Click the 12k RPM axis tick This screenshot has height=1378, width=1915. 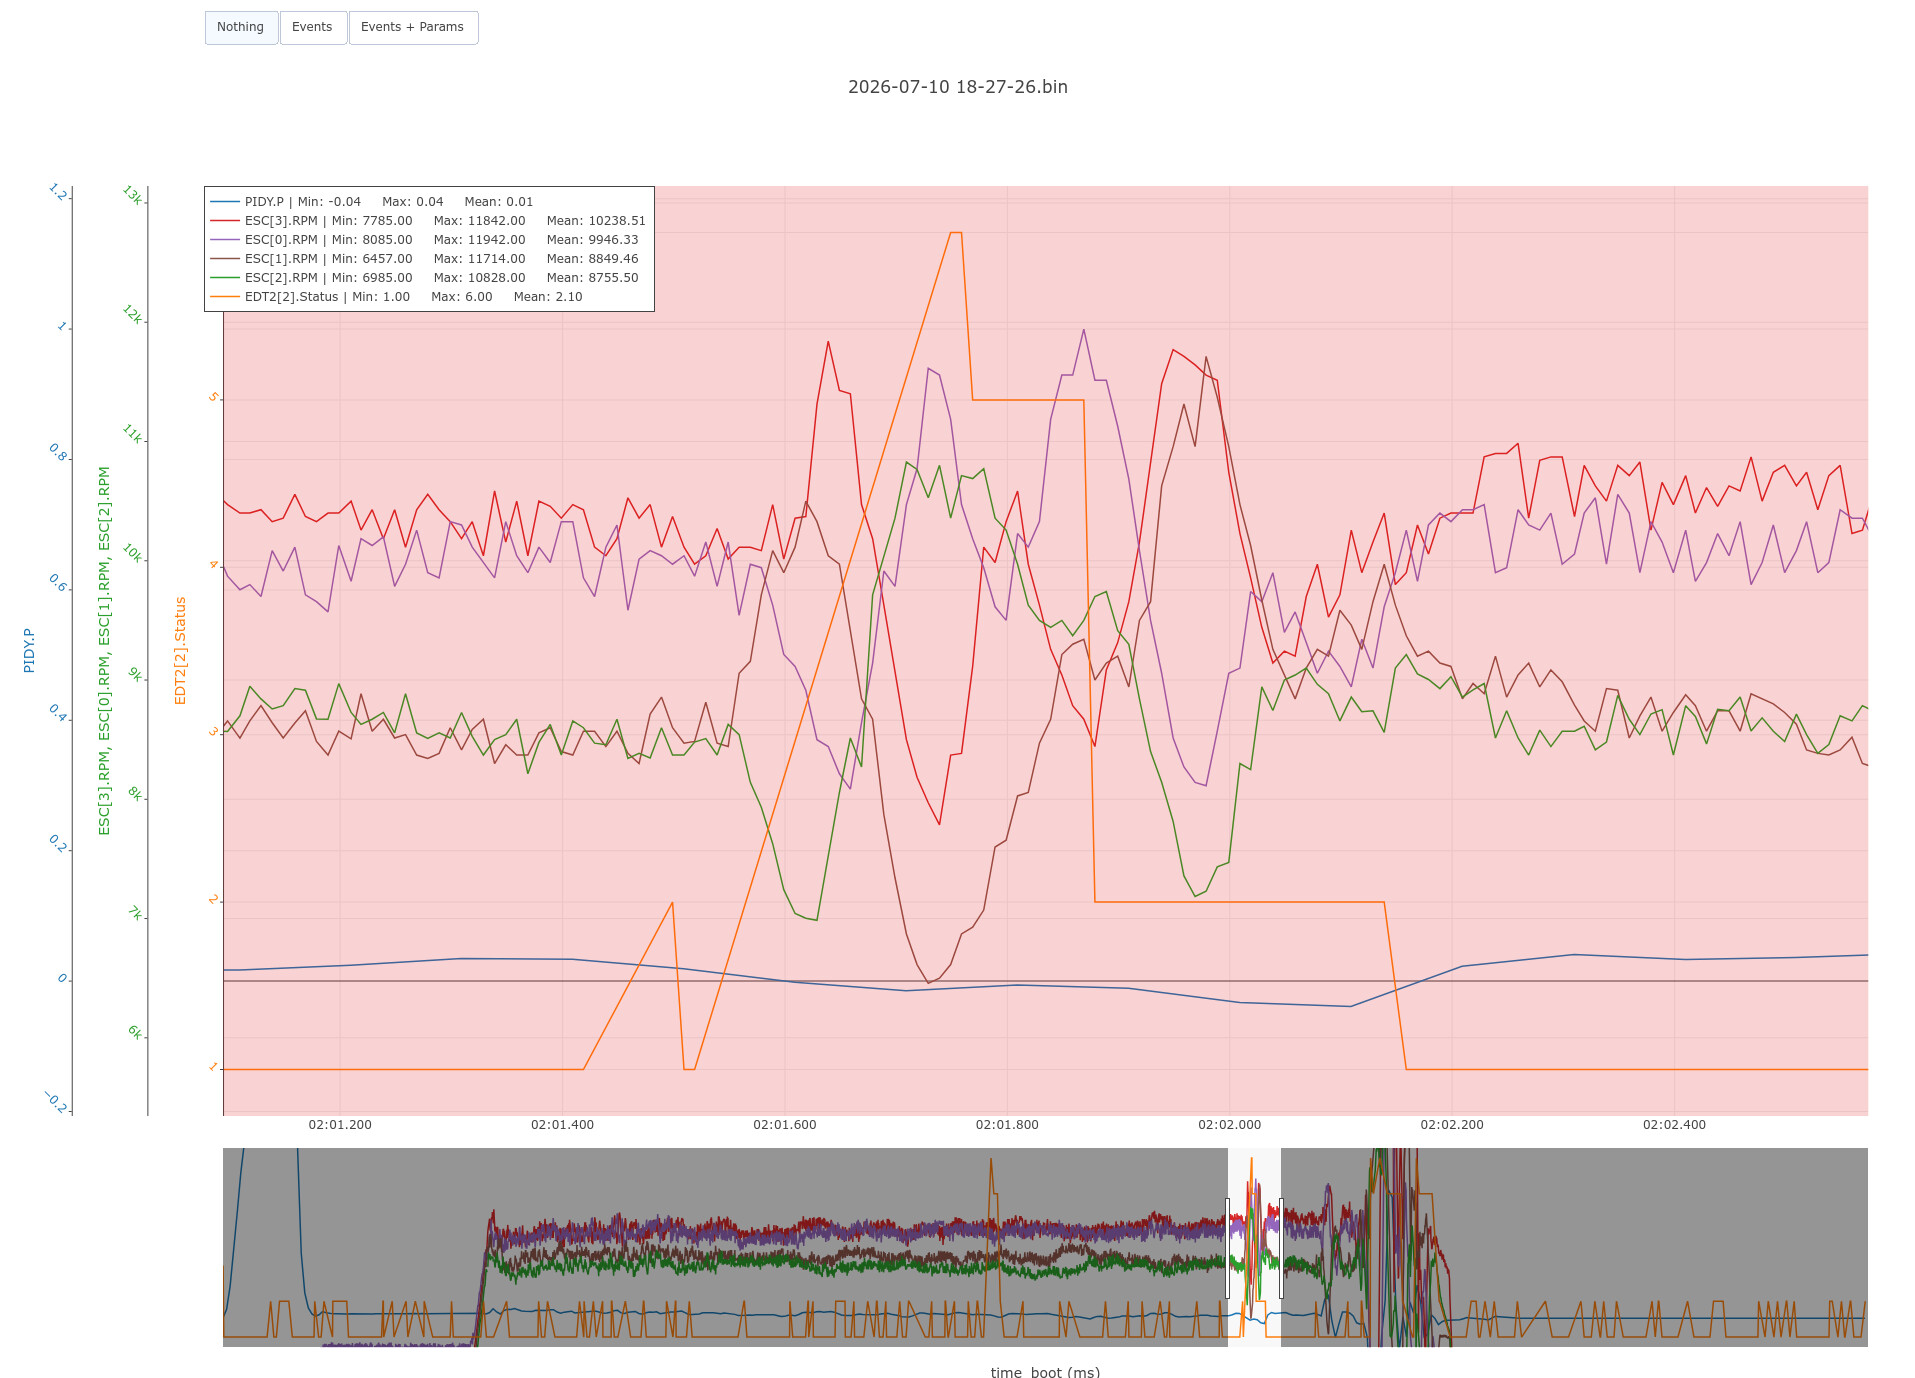click(133, 315)
